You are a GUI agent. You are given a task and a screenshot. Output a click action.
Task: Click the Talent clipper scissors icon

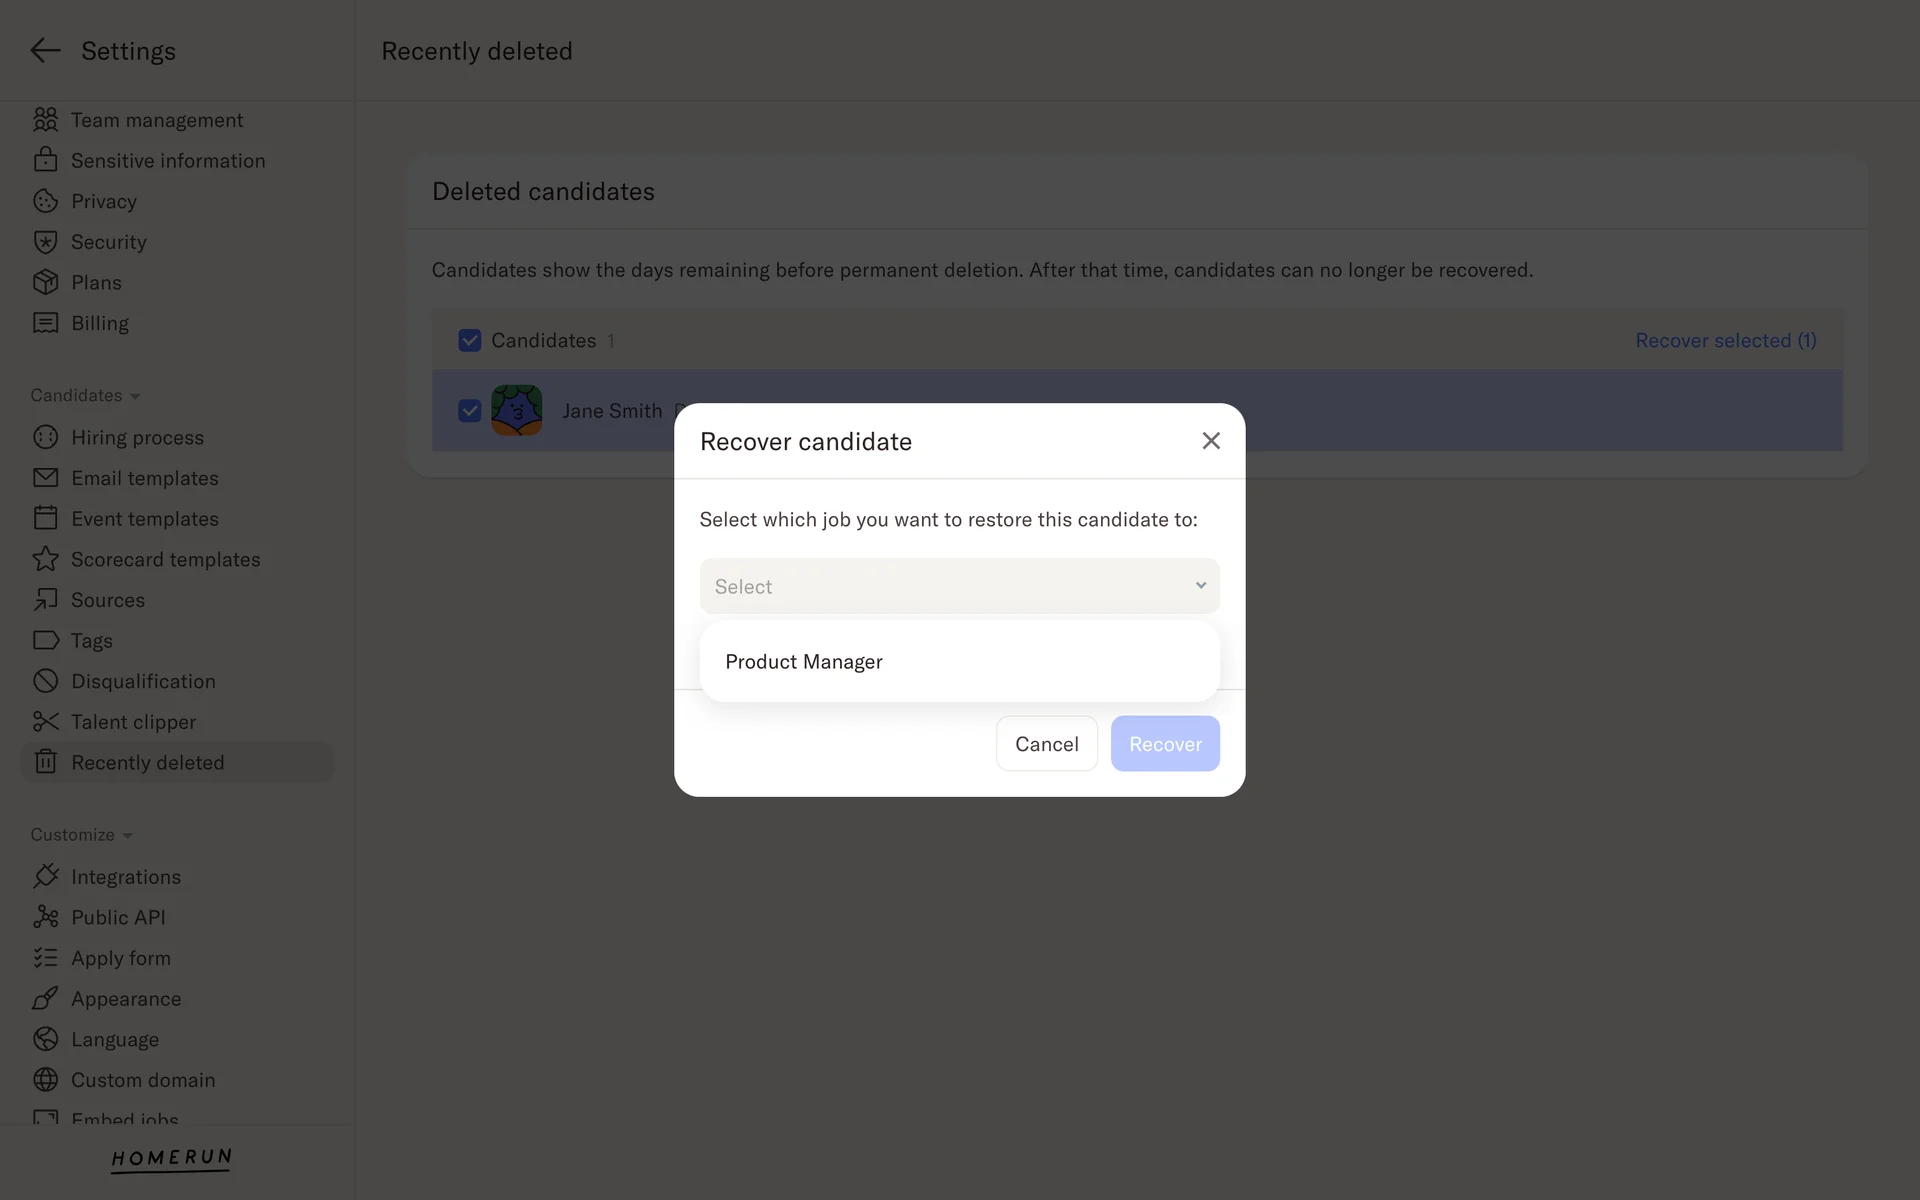click(45, 722)
